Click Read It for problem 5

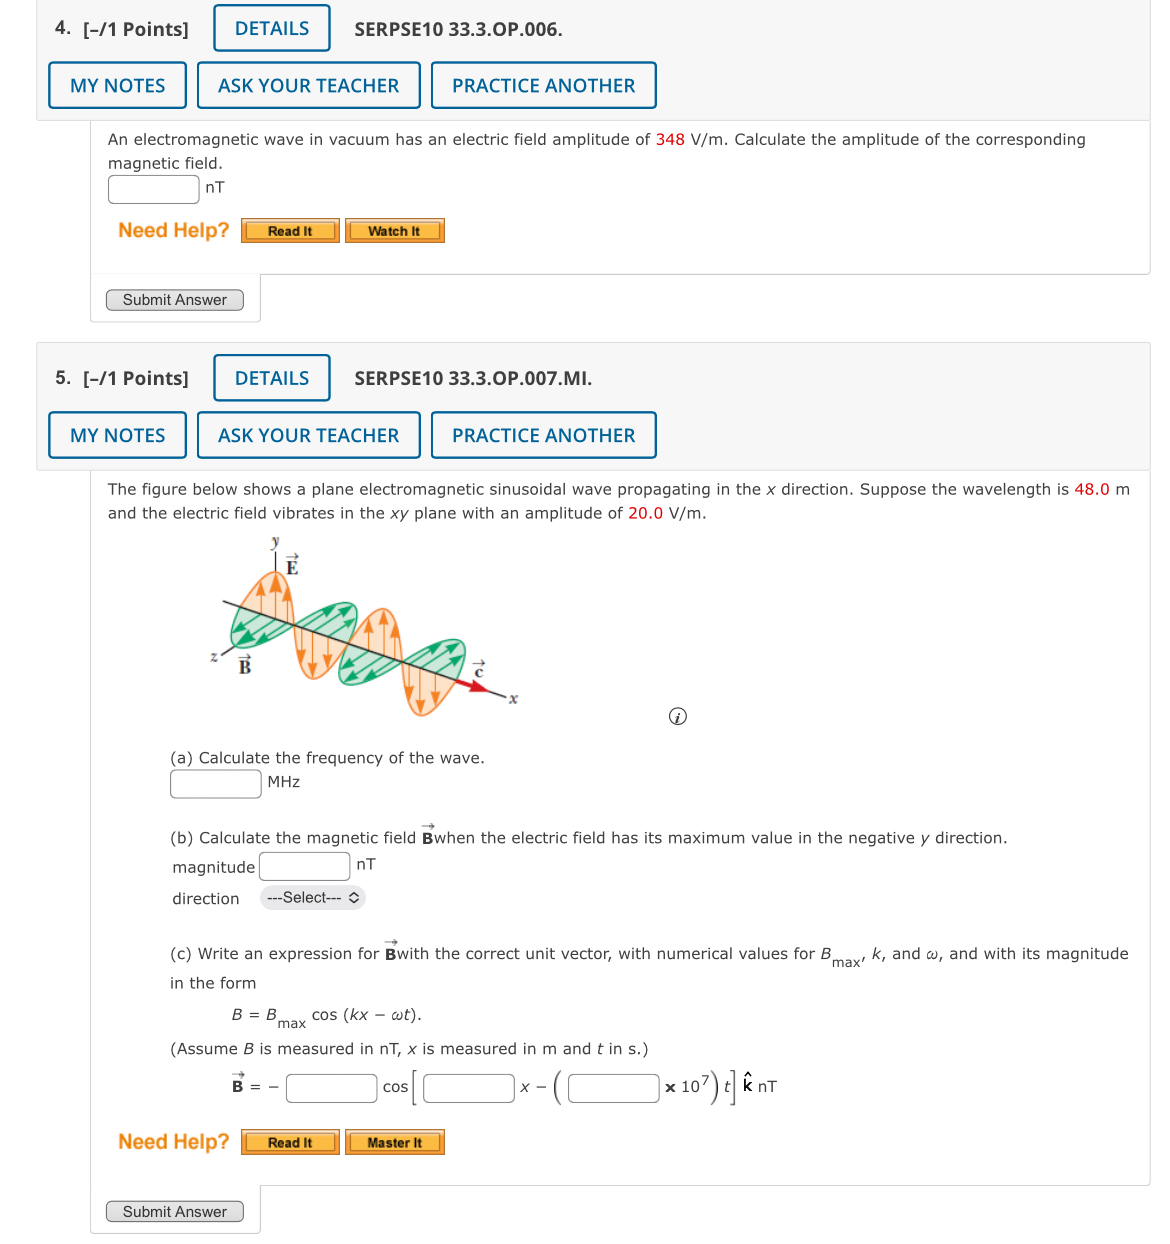[289, 1142]
